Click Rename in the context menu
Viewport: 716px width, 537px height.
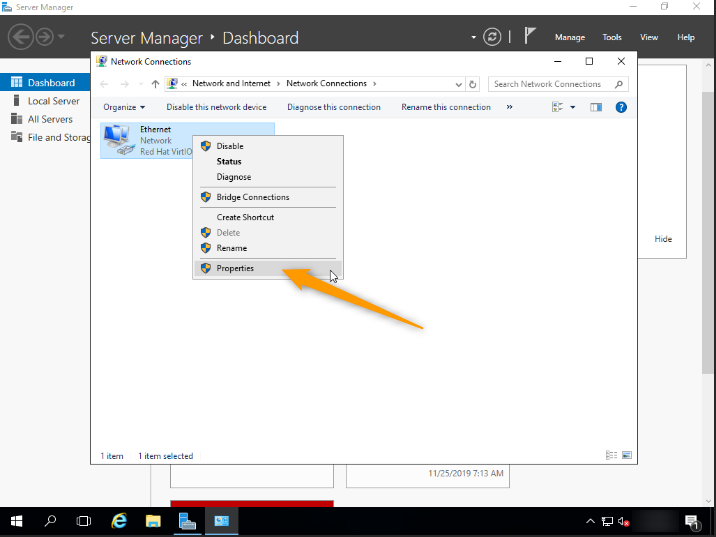tap(231, 248)
